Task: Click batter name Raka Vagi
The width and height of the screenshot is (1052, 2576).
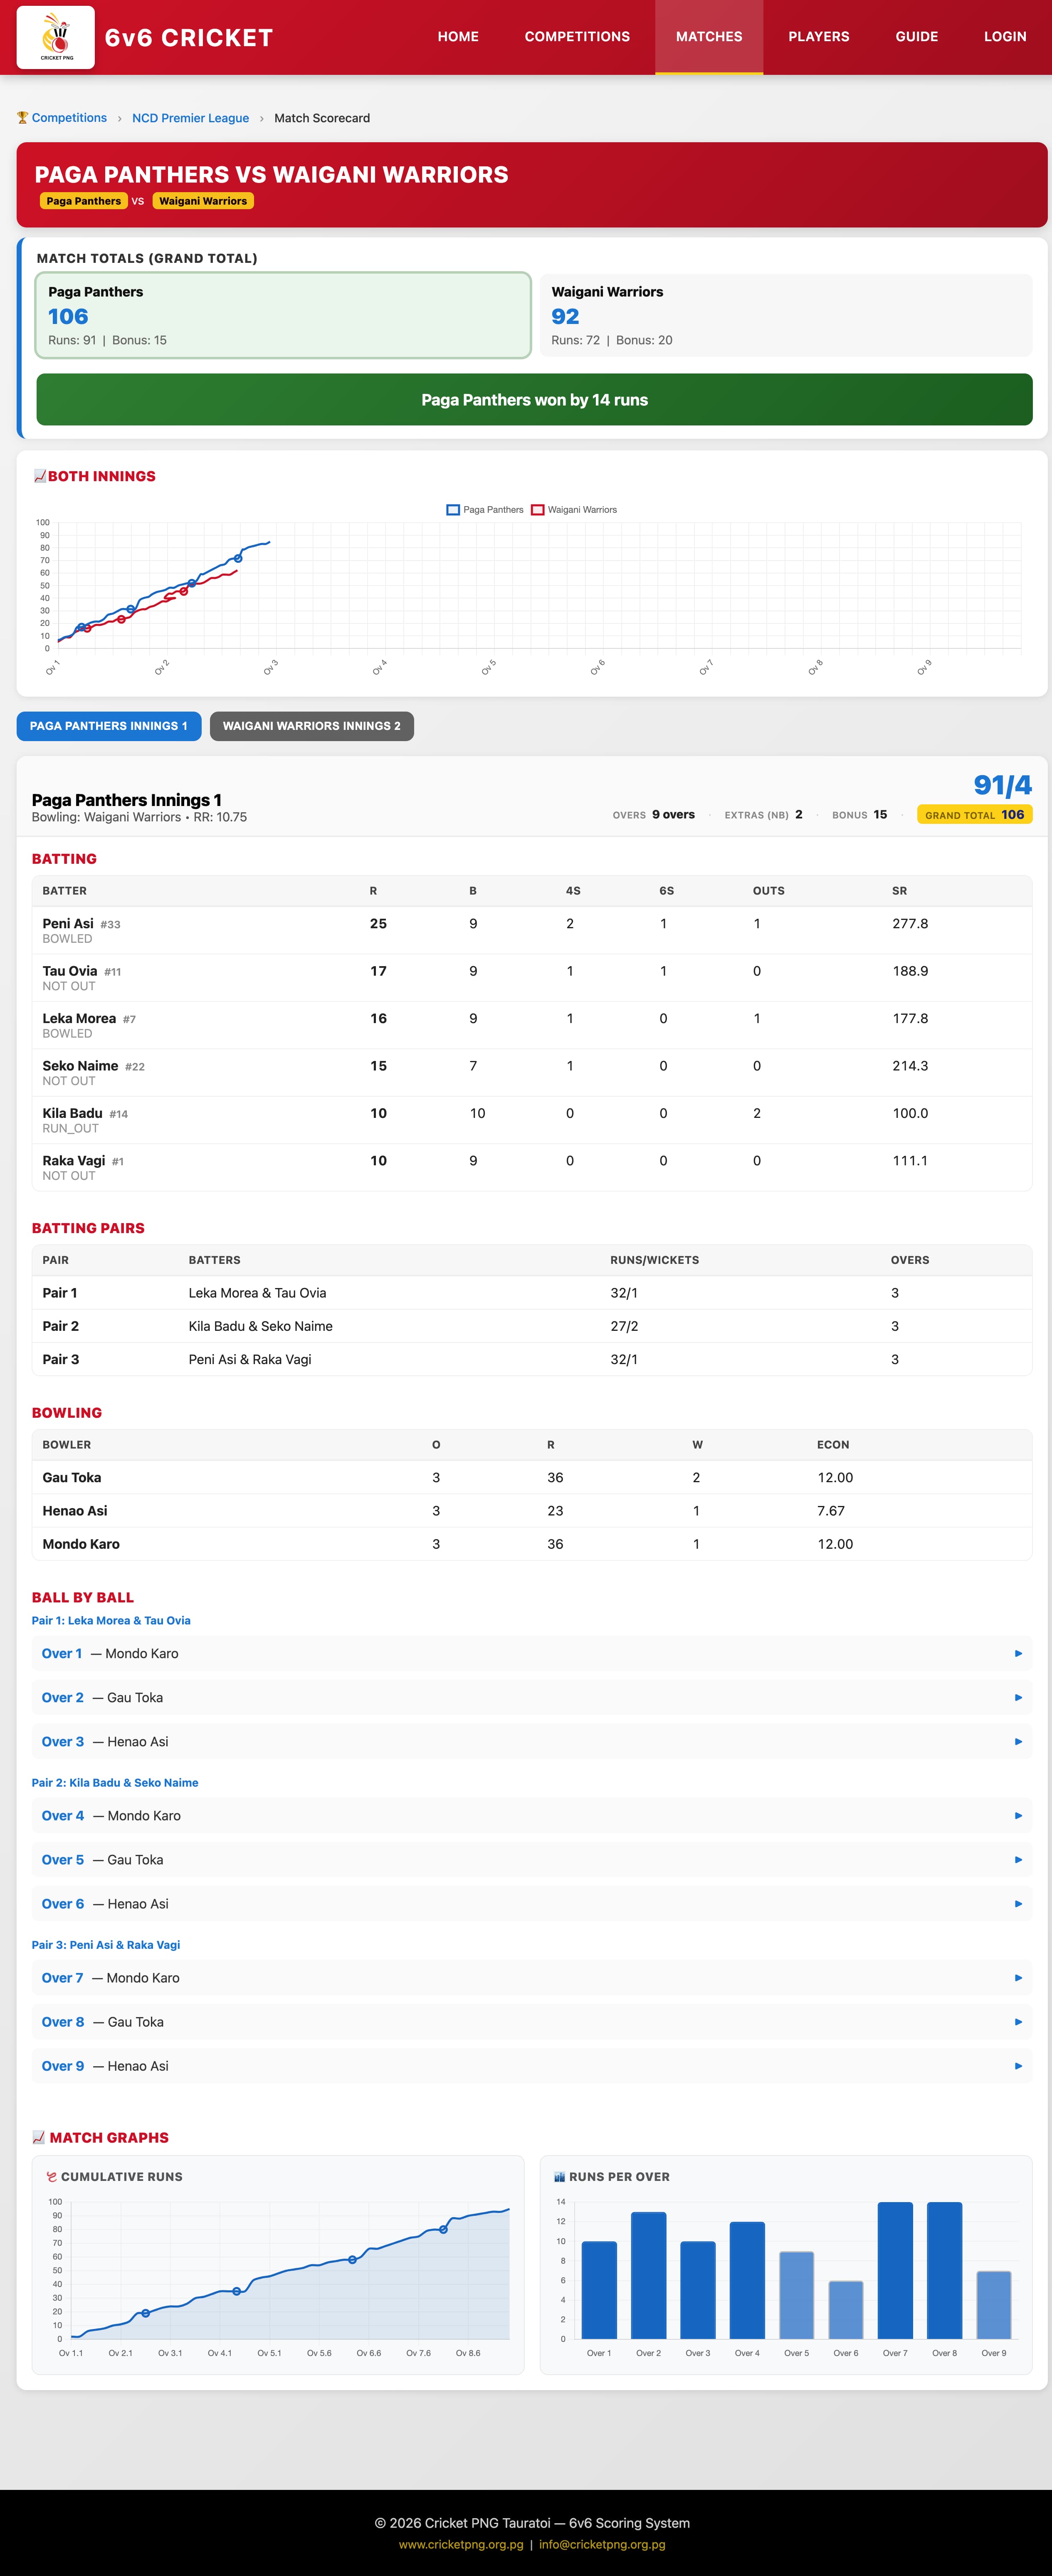Action: [74, 1161]
